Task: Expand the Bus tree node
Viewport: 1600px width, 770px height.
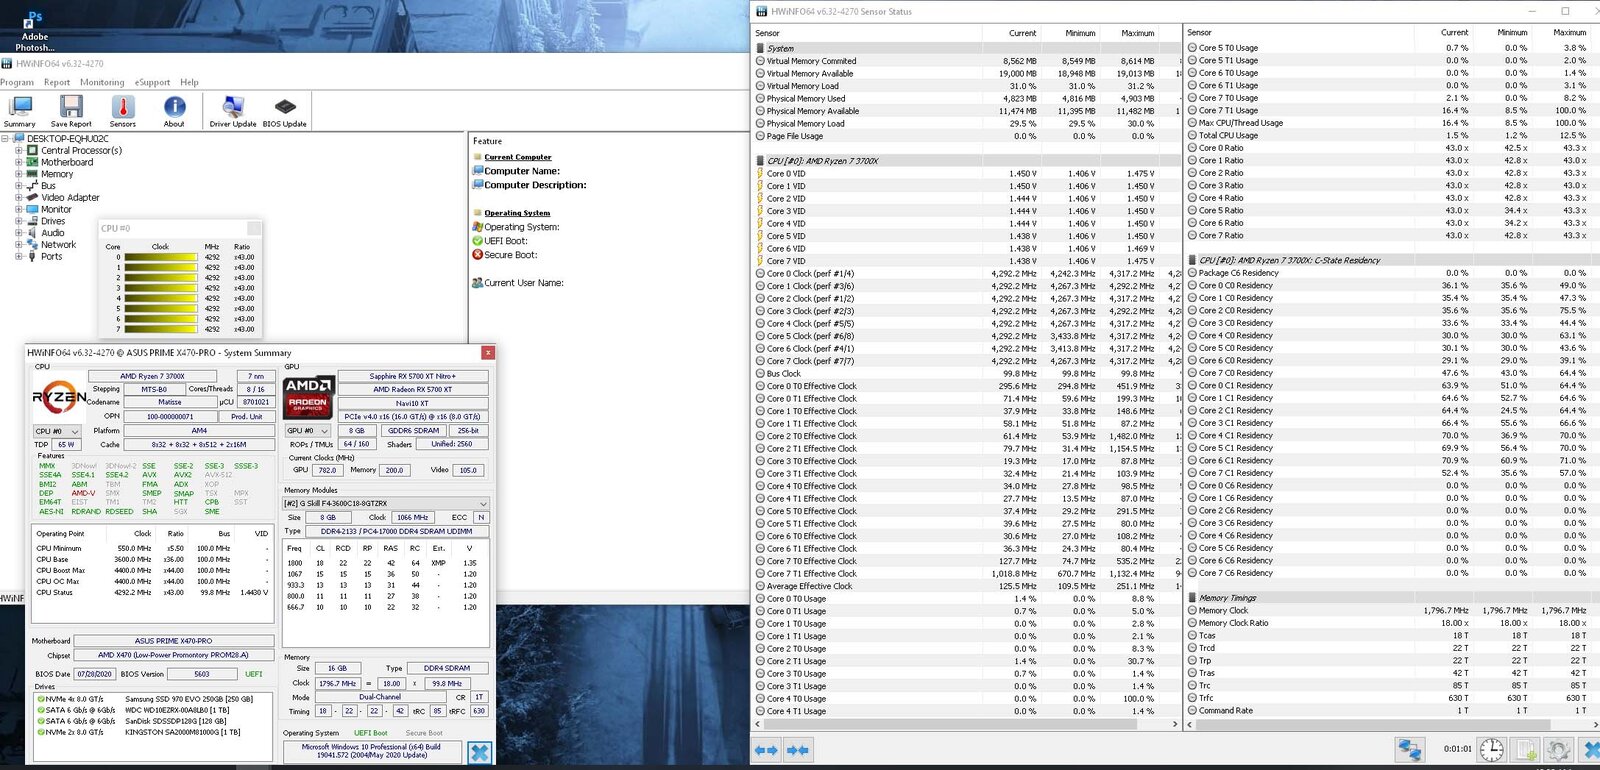Action: (19, 186)
